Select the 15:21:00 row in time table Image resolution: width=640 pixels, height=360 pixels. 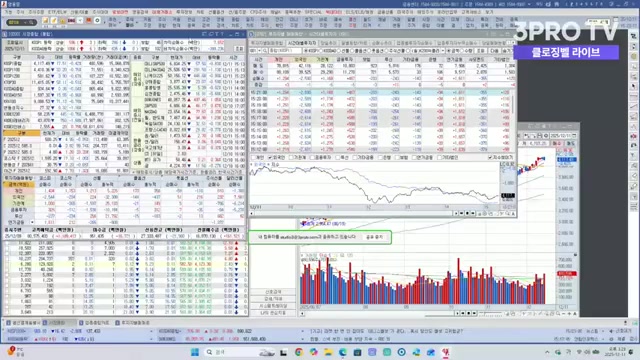(381, 93)
